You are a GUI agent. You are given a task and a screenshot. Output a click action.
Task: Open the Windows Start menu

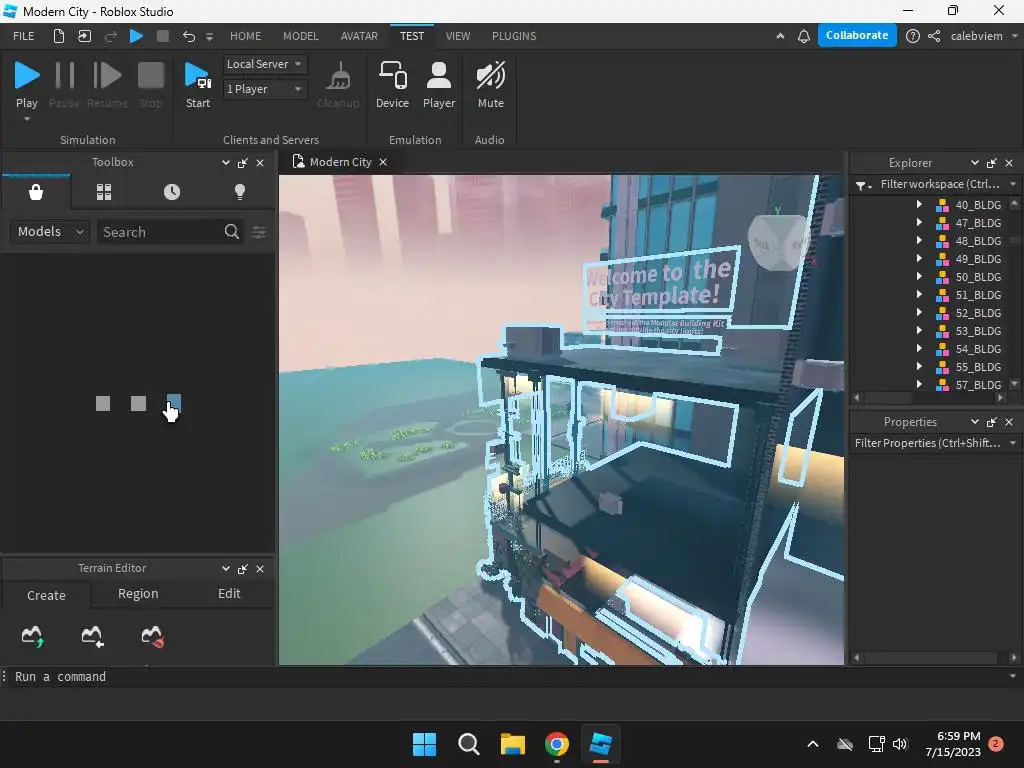424,744
